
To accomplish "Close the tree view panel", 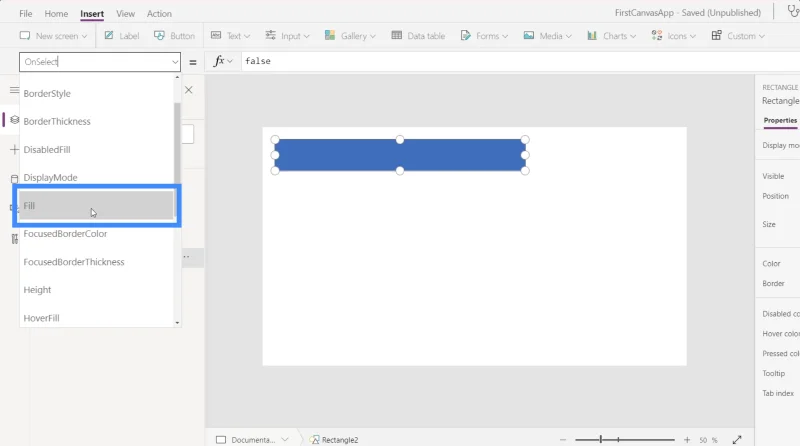I will [x=189, y=90].
